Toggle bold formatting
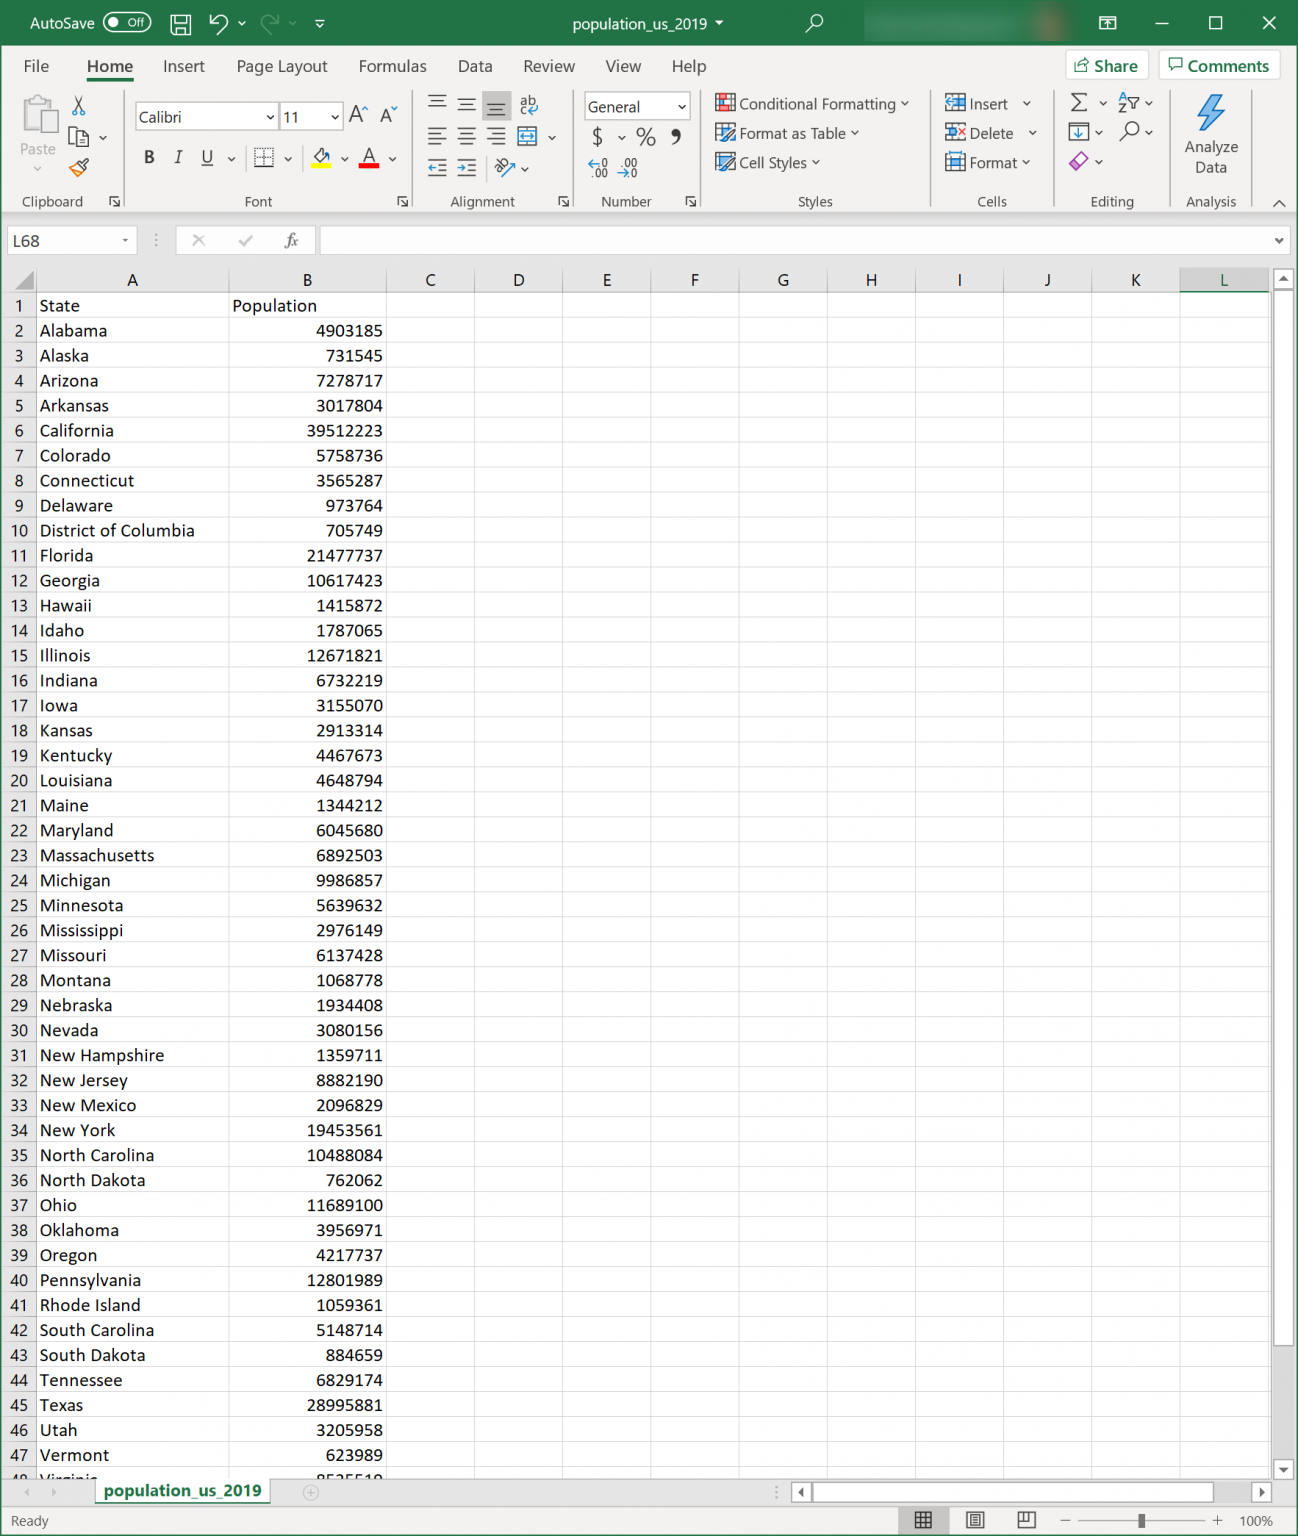This screenshot has height=1536, width=1298. pyautogui.click(x=149, y=157)
